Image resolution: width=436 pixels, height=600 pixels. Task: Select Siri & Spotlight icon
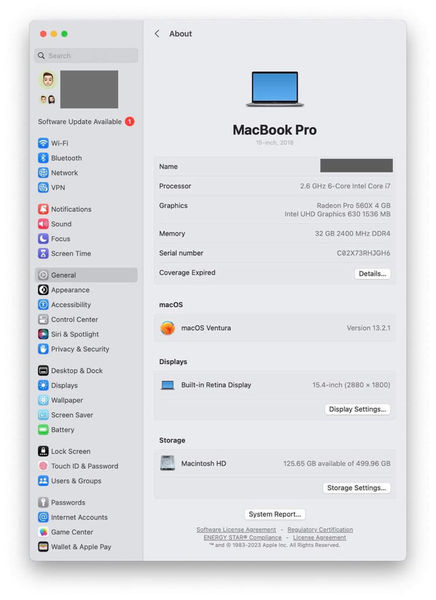(43, 334)
